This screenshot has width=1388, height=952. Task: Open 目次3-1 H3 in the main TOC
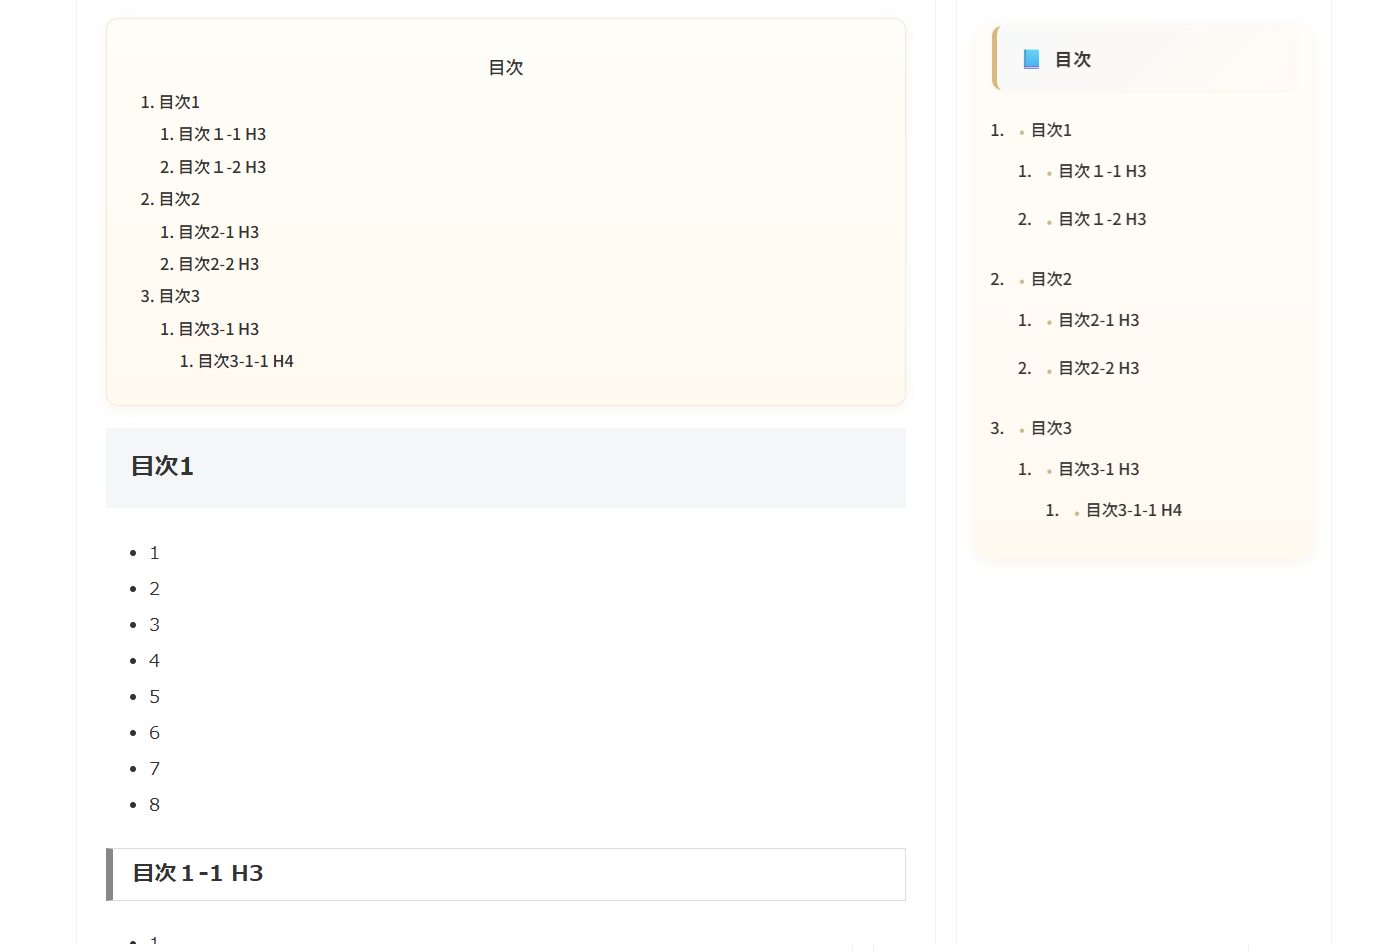pyautogui.click(x=217, y=328)
